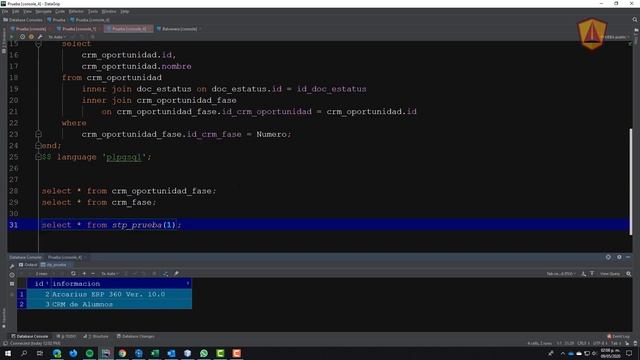The image size is (640, 360).
Task: Click the results panel search icon
Action: pos(629,273)
